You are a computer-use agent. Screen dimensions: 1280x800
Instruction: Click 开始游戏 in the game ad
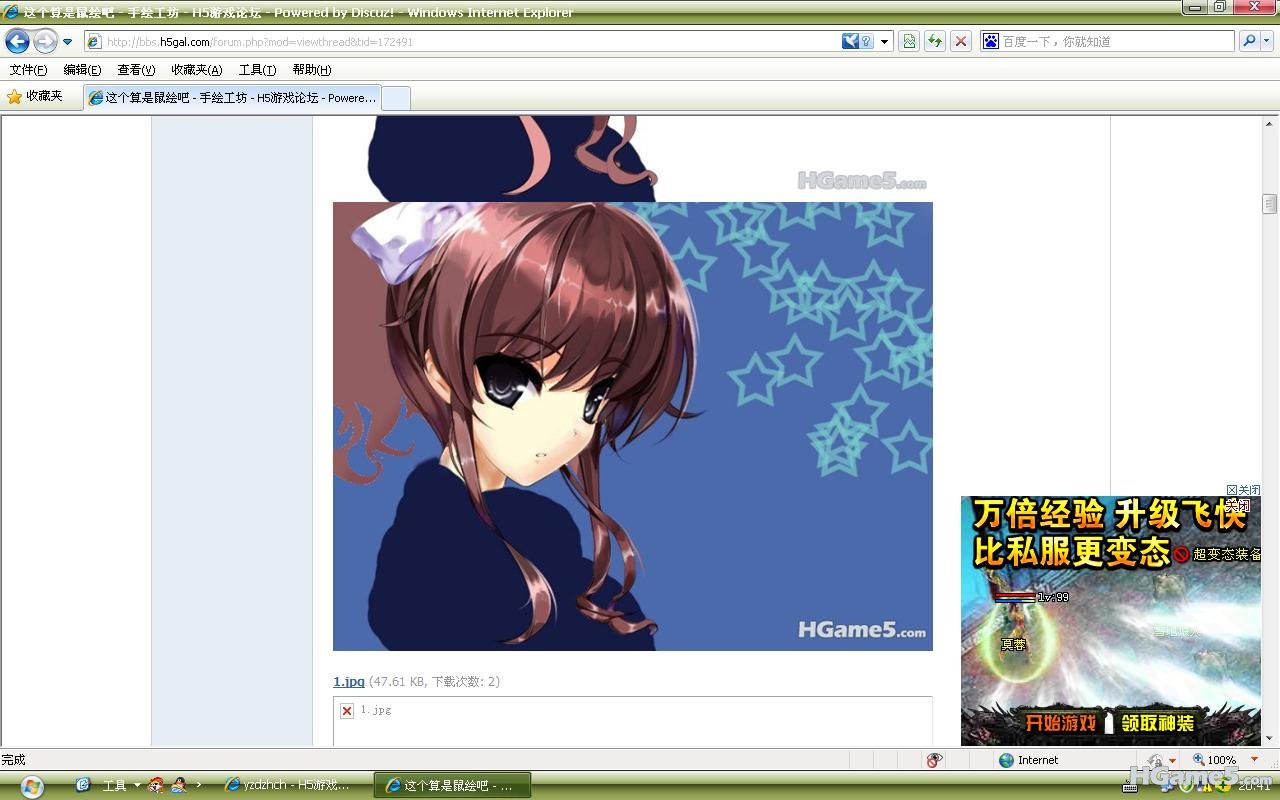(1059, 722)
